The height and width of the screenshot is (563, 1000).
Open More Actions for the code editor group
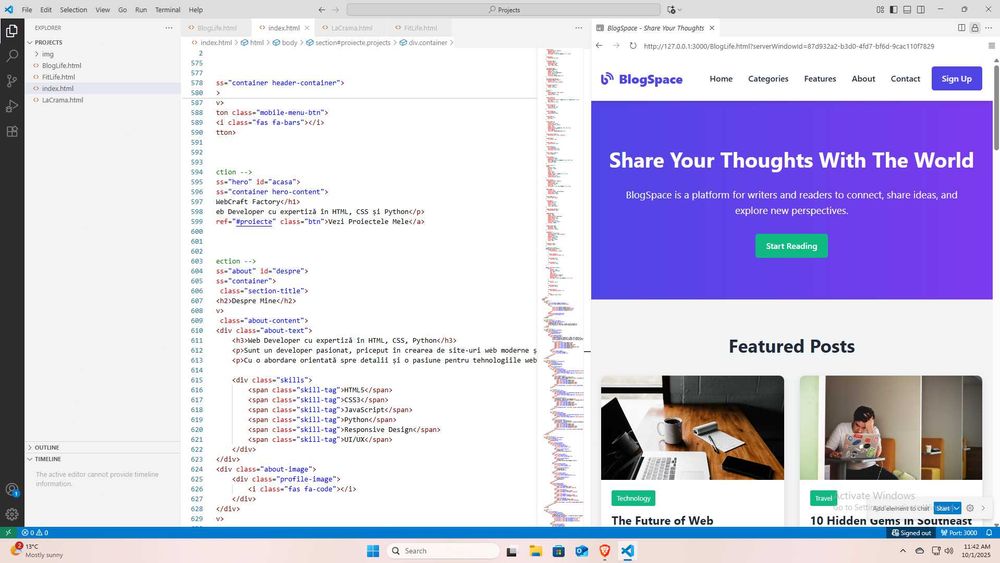[578, 28]
